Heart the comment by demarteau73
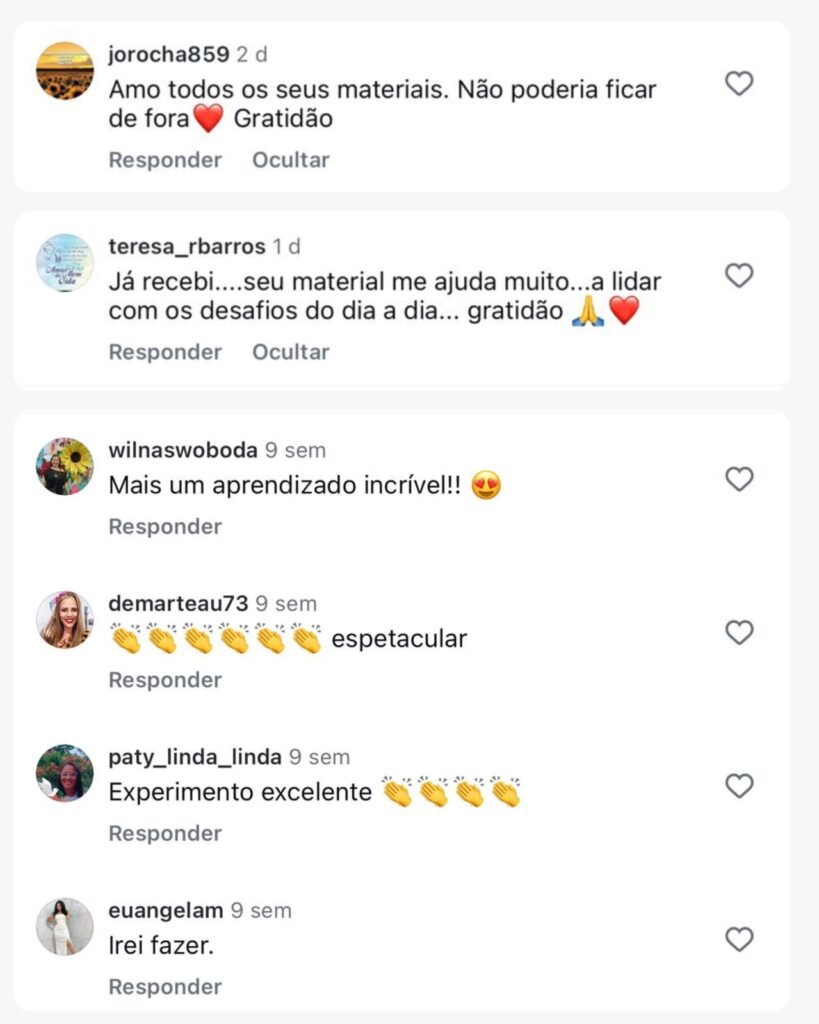 pos(739,633)
